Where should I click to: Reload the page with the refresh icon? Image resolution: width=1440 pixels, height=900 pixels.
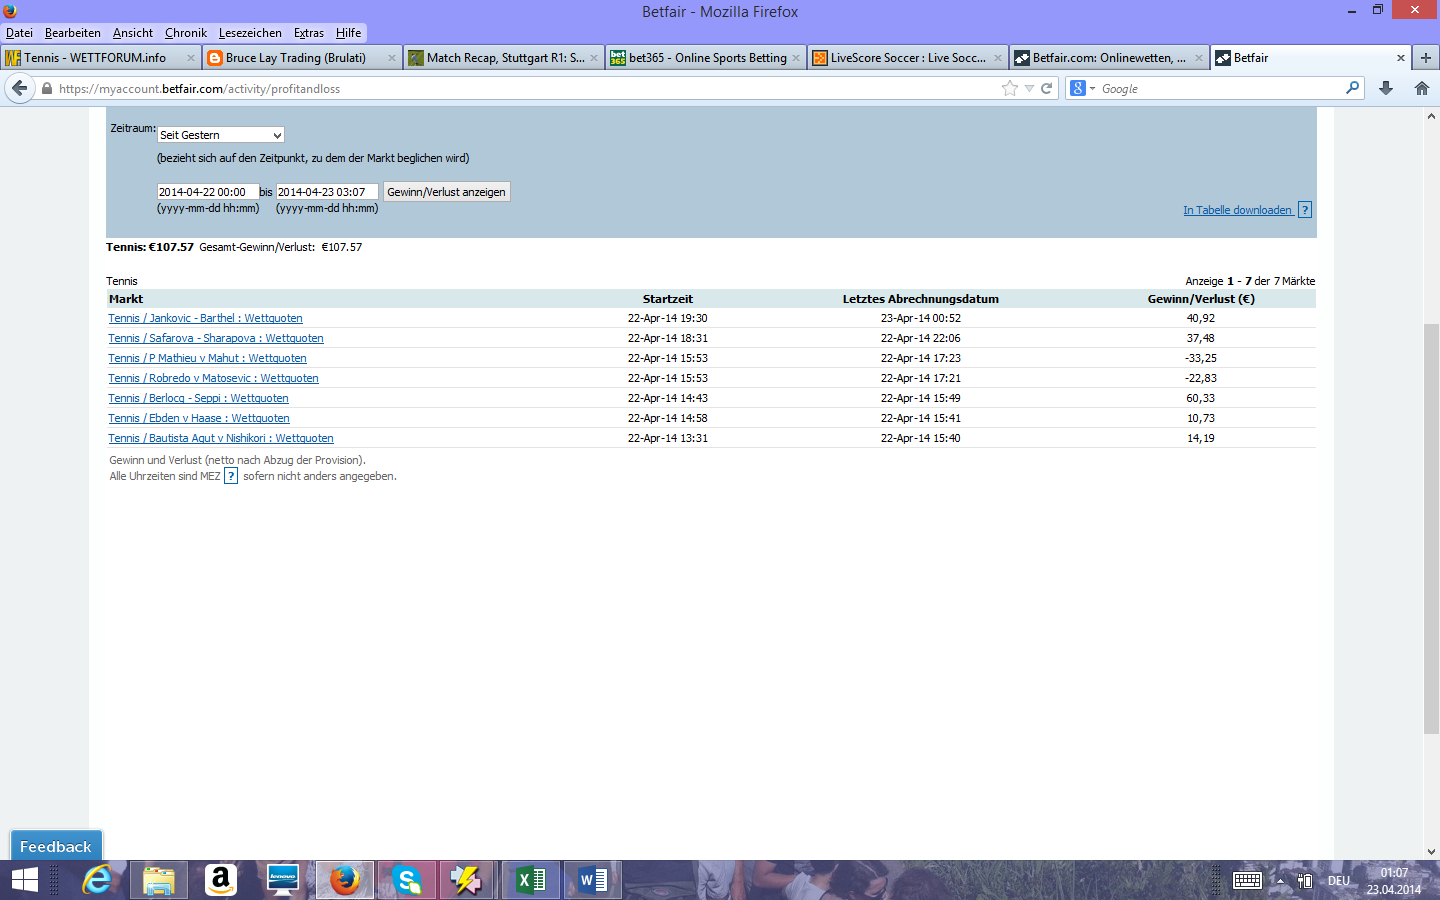pos(1046,88)
